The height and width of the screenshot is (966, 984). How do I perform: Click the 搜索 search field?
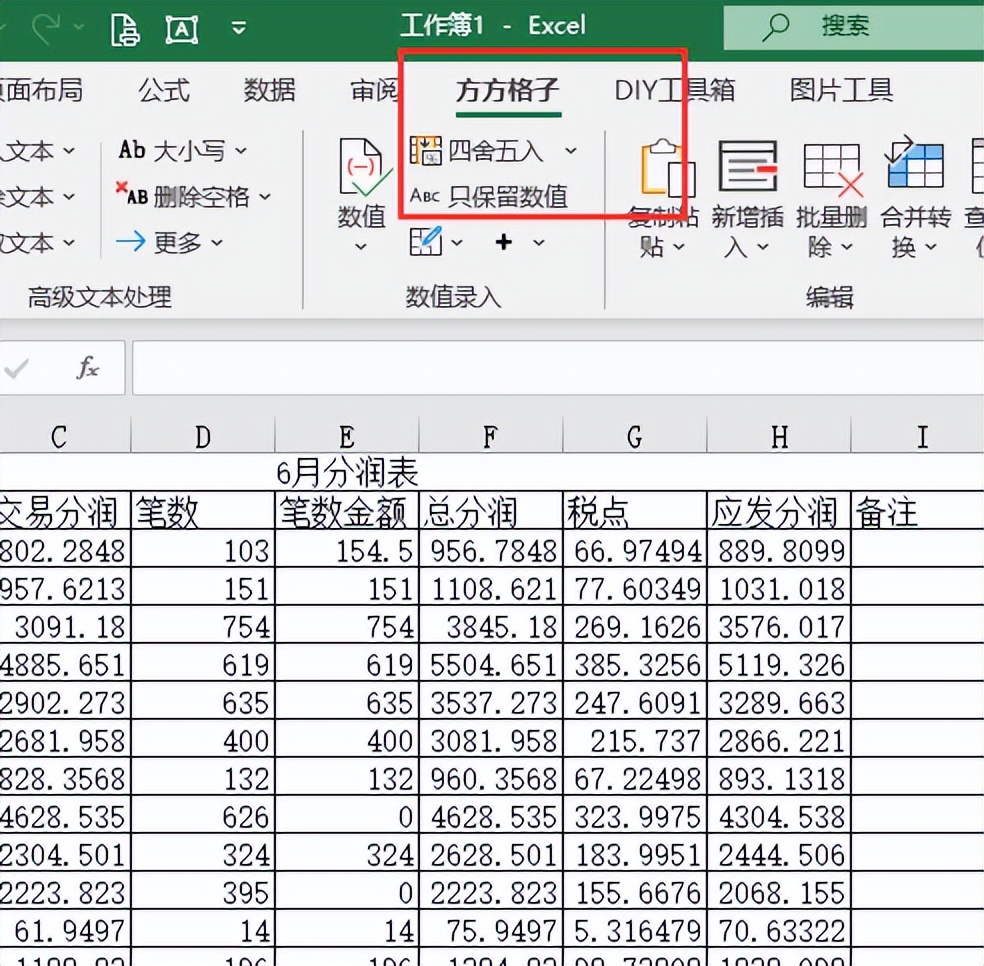pos(844,26)
